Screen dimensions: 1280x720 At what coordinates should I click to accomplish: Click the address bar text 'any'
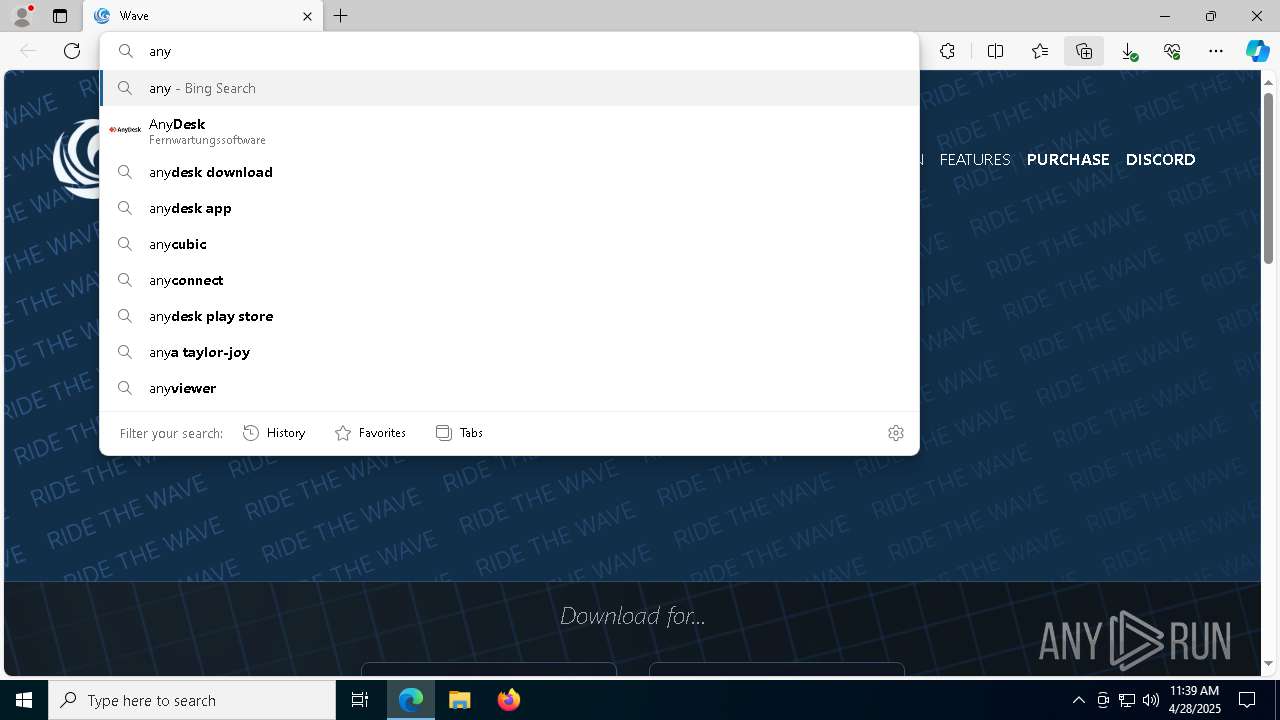(x=160, y=51)
